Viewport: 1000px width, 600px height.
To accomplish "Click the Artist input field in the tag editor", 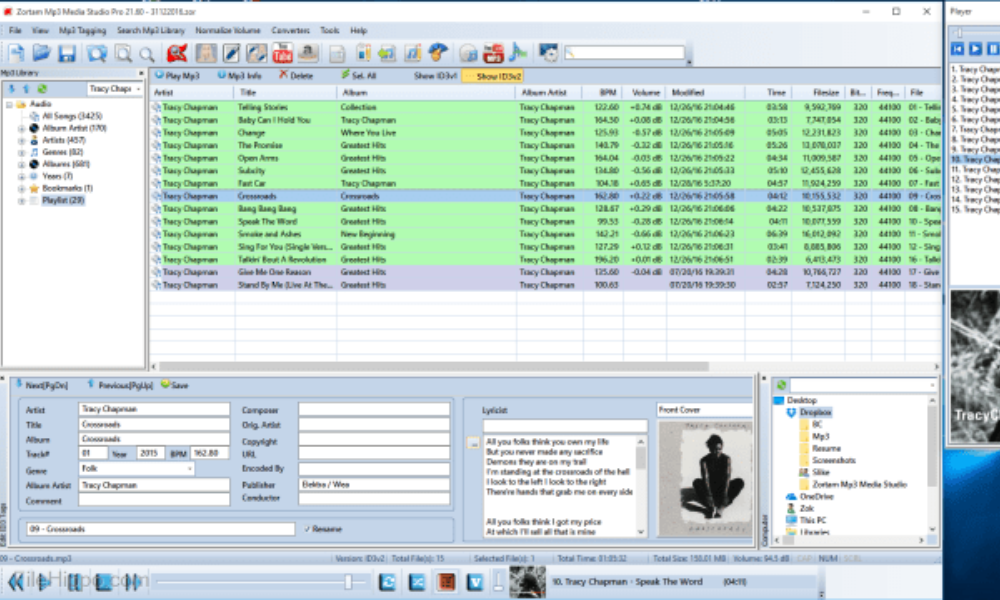I will pos(154,409).
